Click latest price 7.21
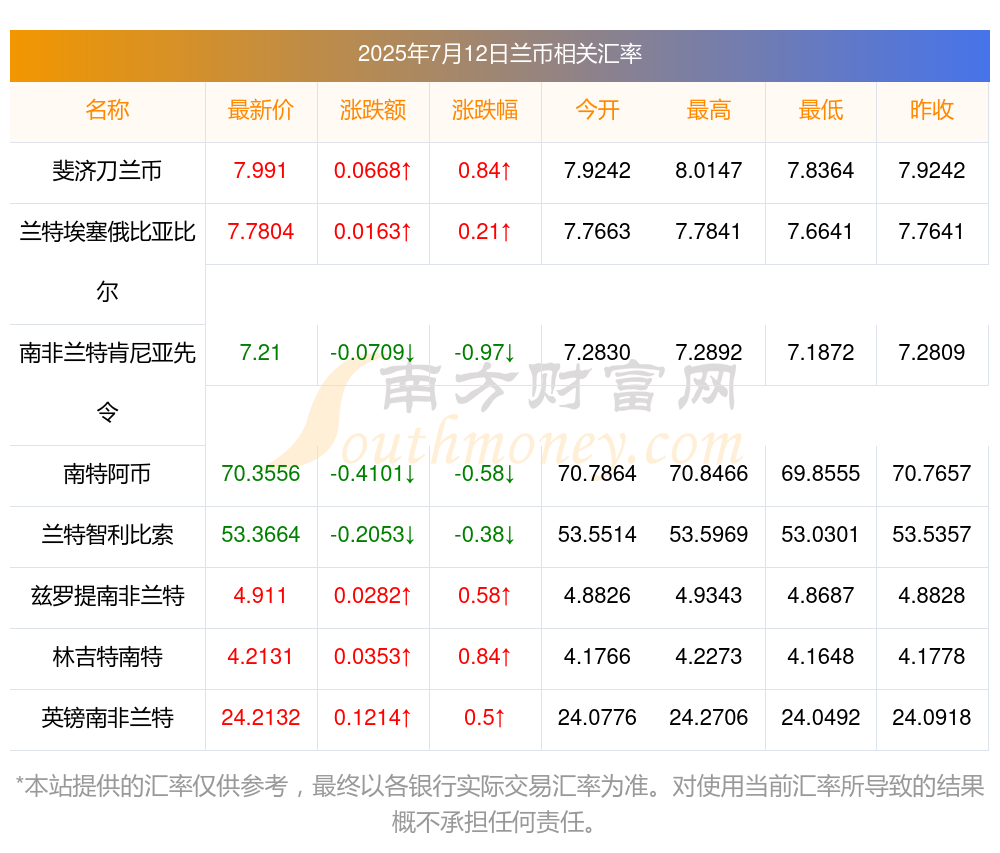 [x=260, y=353]
